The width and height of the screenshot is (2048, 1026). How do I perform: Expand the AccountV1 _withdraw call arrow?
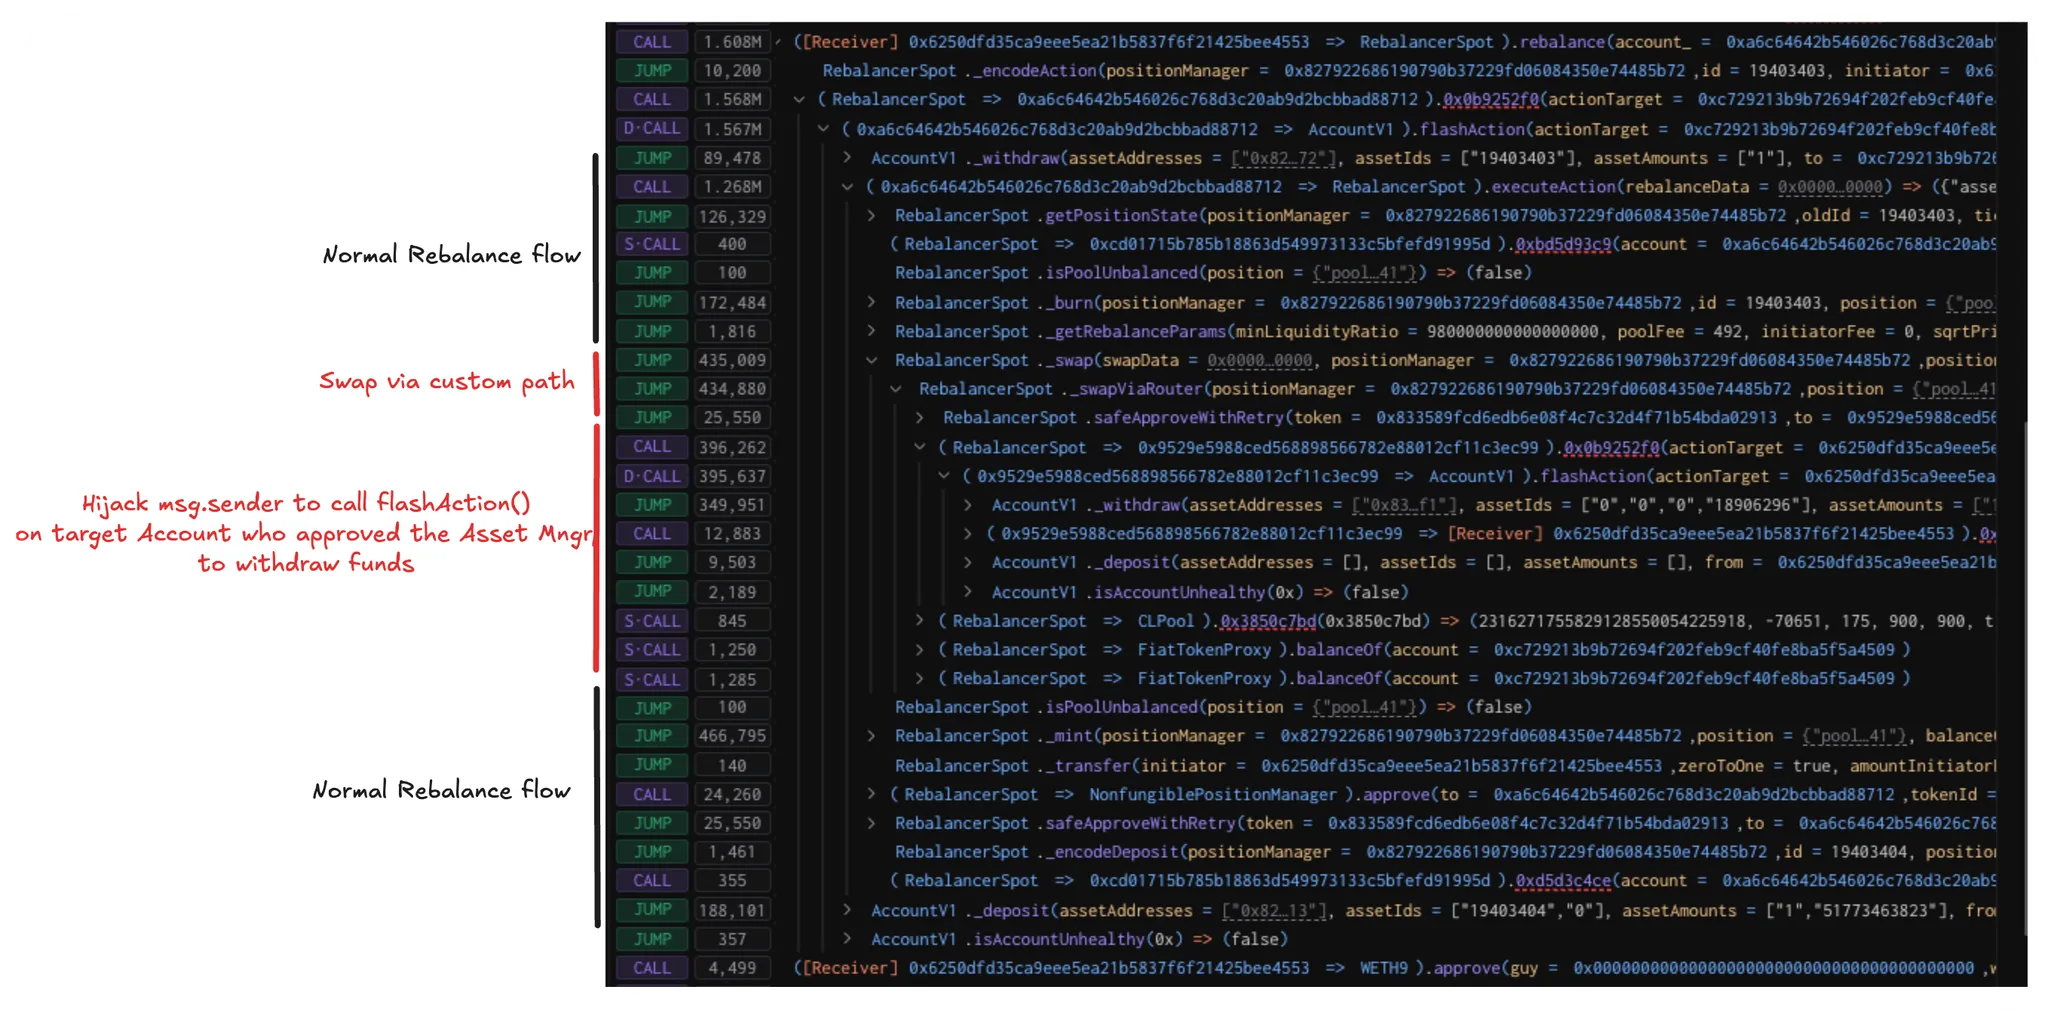[x=847, y=157]
